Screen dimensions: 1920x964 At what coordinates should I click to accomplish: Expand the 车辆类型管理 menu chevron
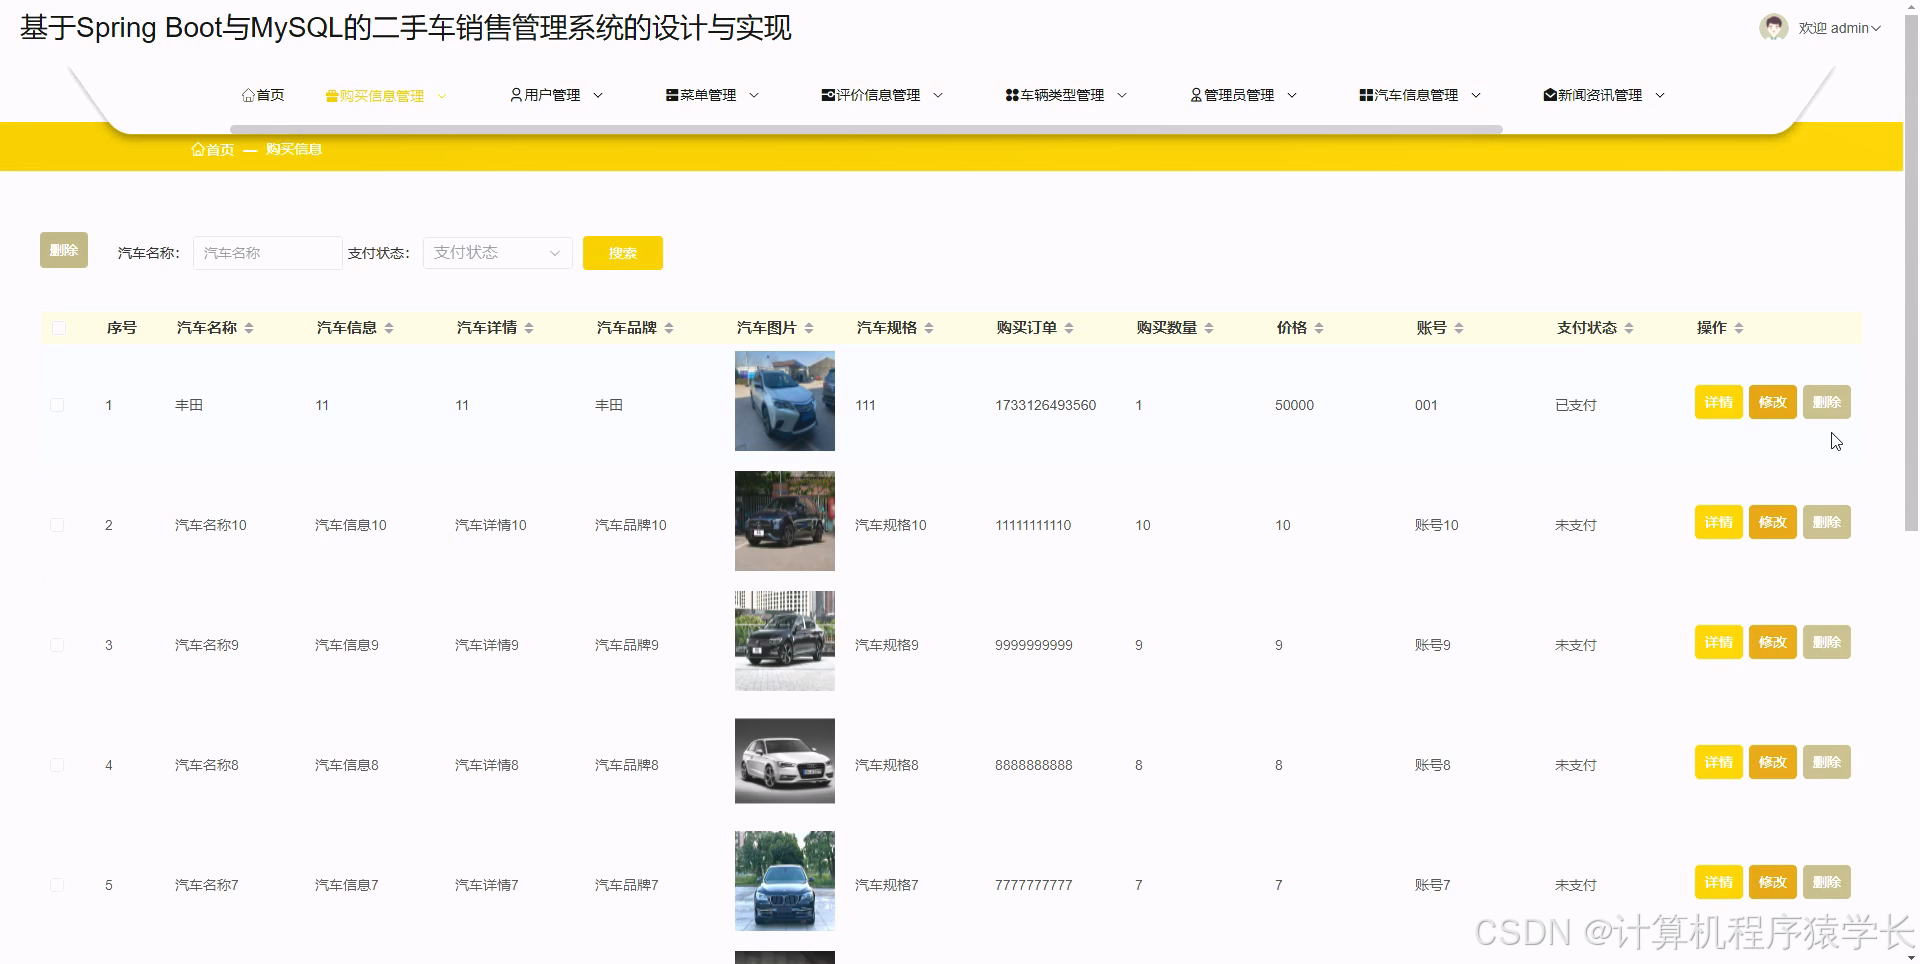click(1122, 95)
